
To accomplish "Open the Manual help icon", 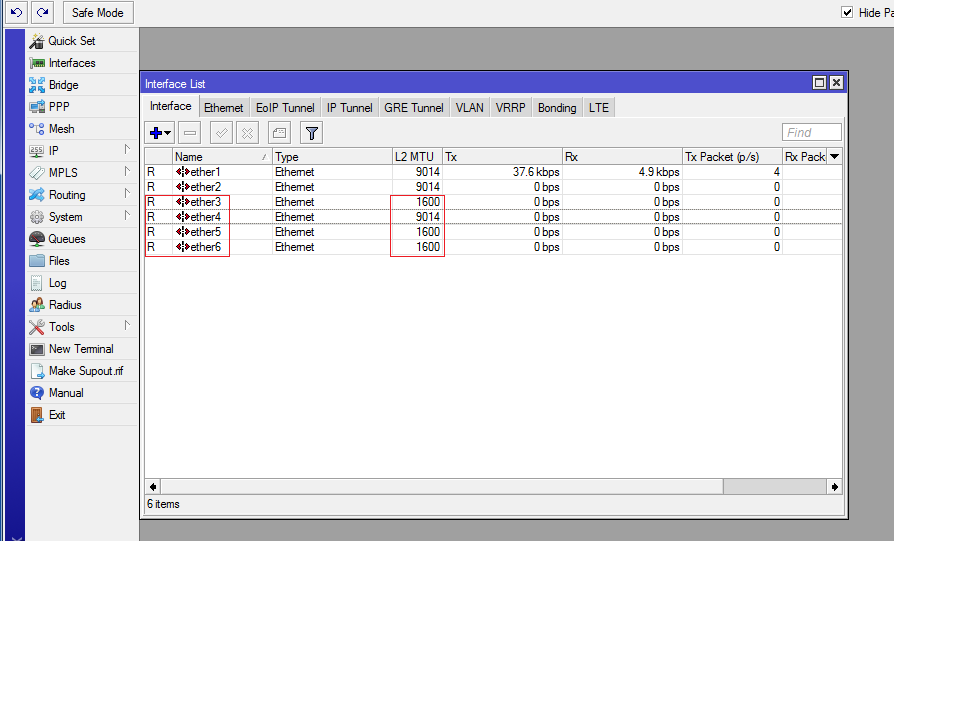I will point(37,393).
